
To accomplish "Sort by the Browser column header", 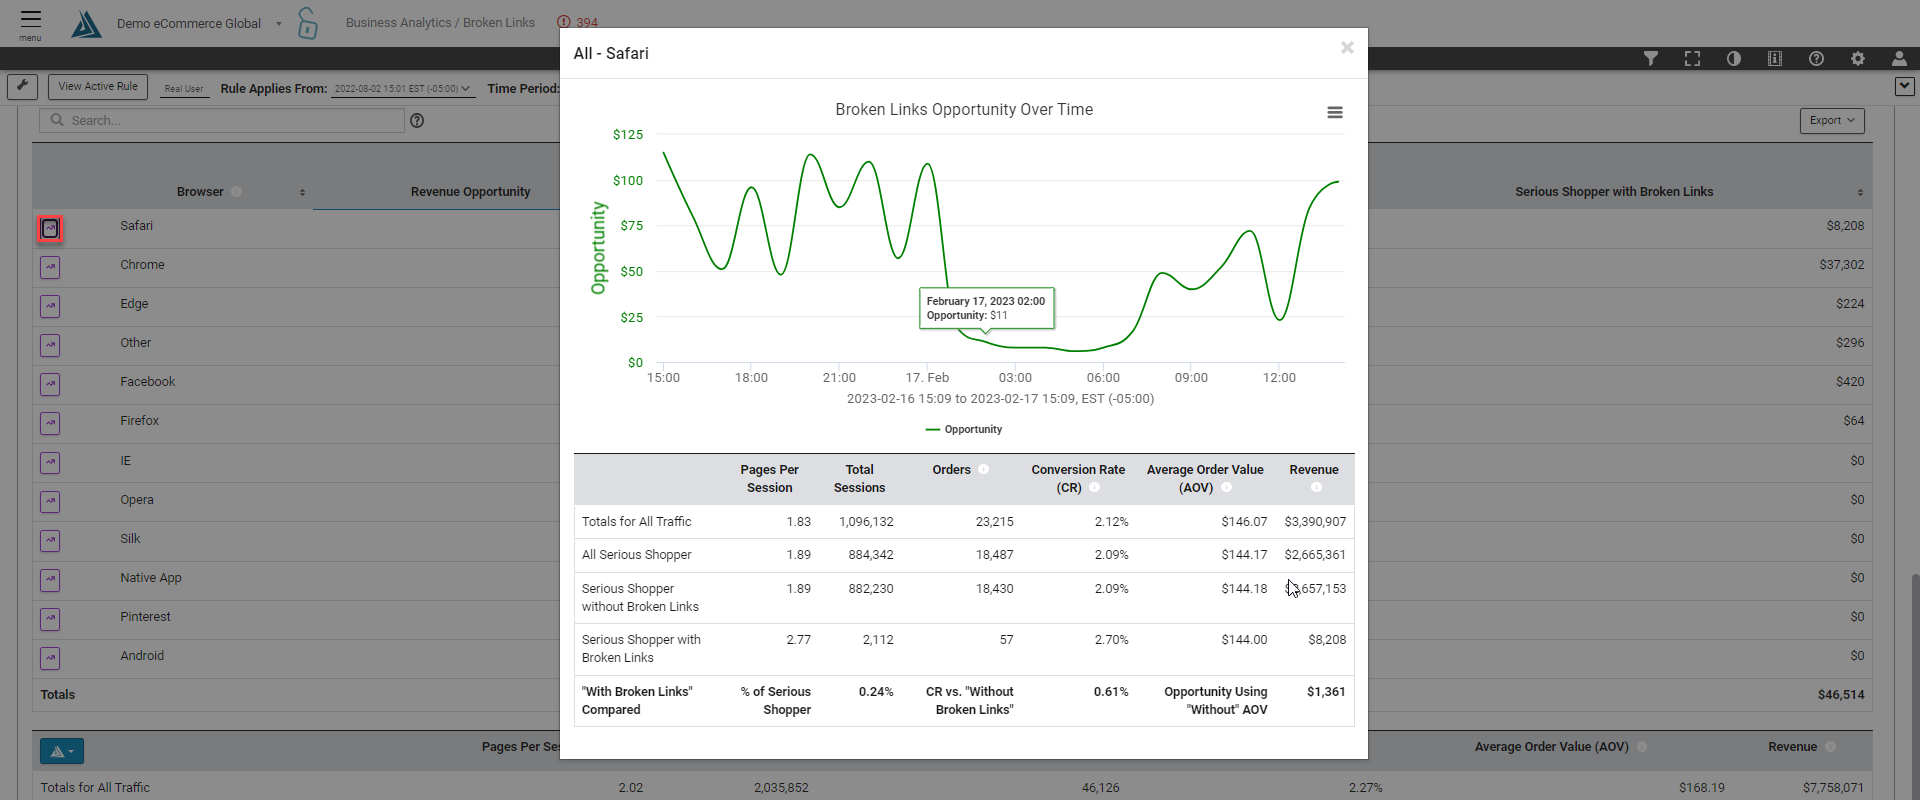I will pos(200,192).
